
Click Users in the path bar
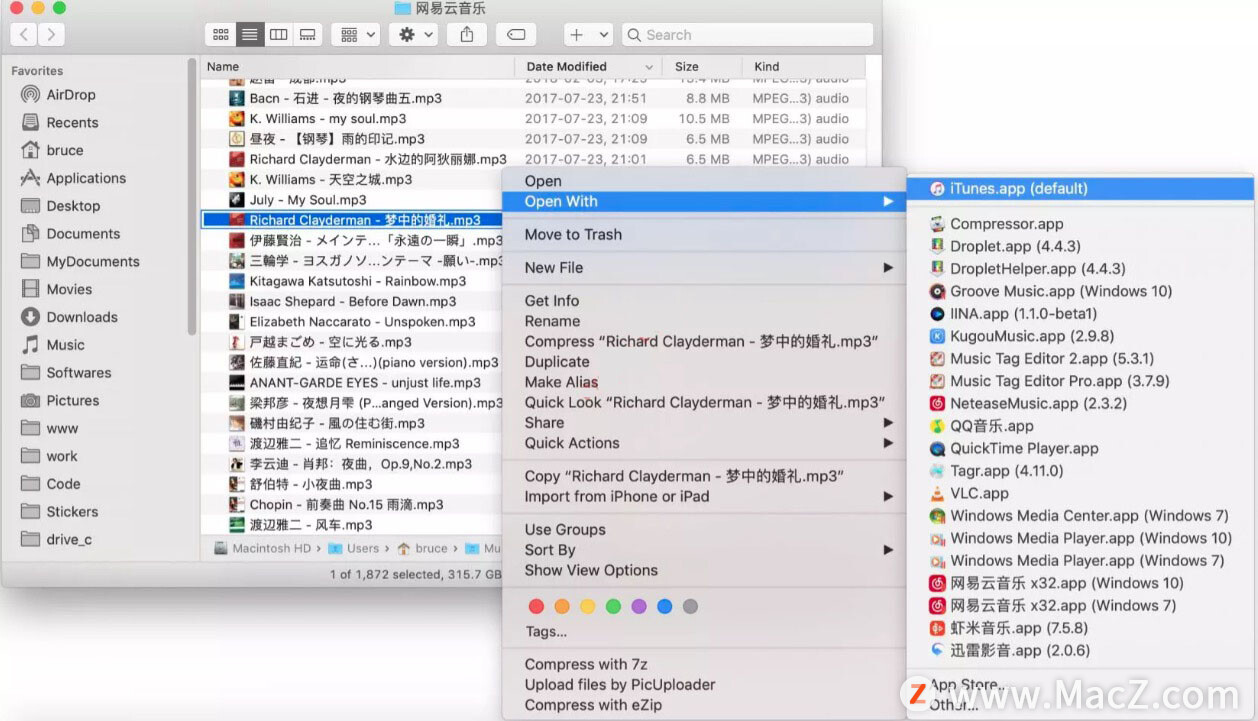[x=355, y=548]
